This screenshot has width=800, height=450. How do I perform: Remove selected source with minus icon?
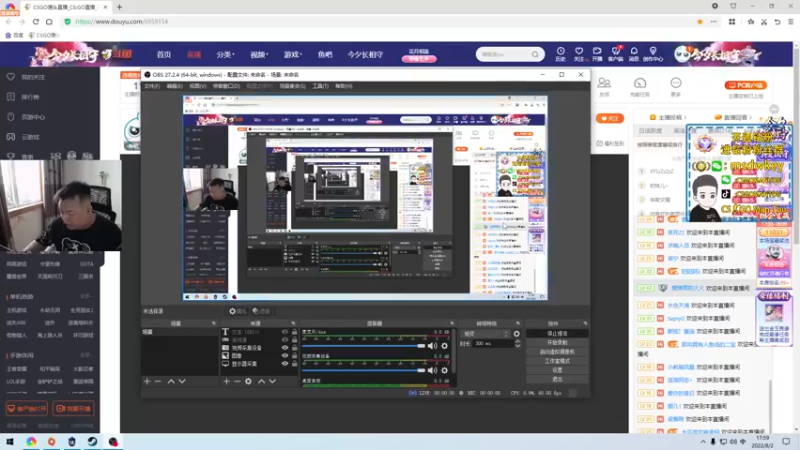237,381
